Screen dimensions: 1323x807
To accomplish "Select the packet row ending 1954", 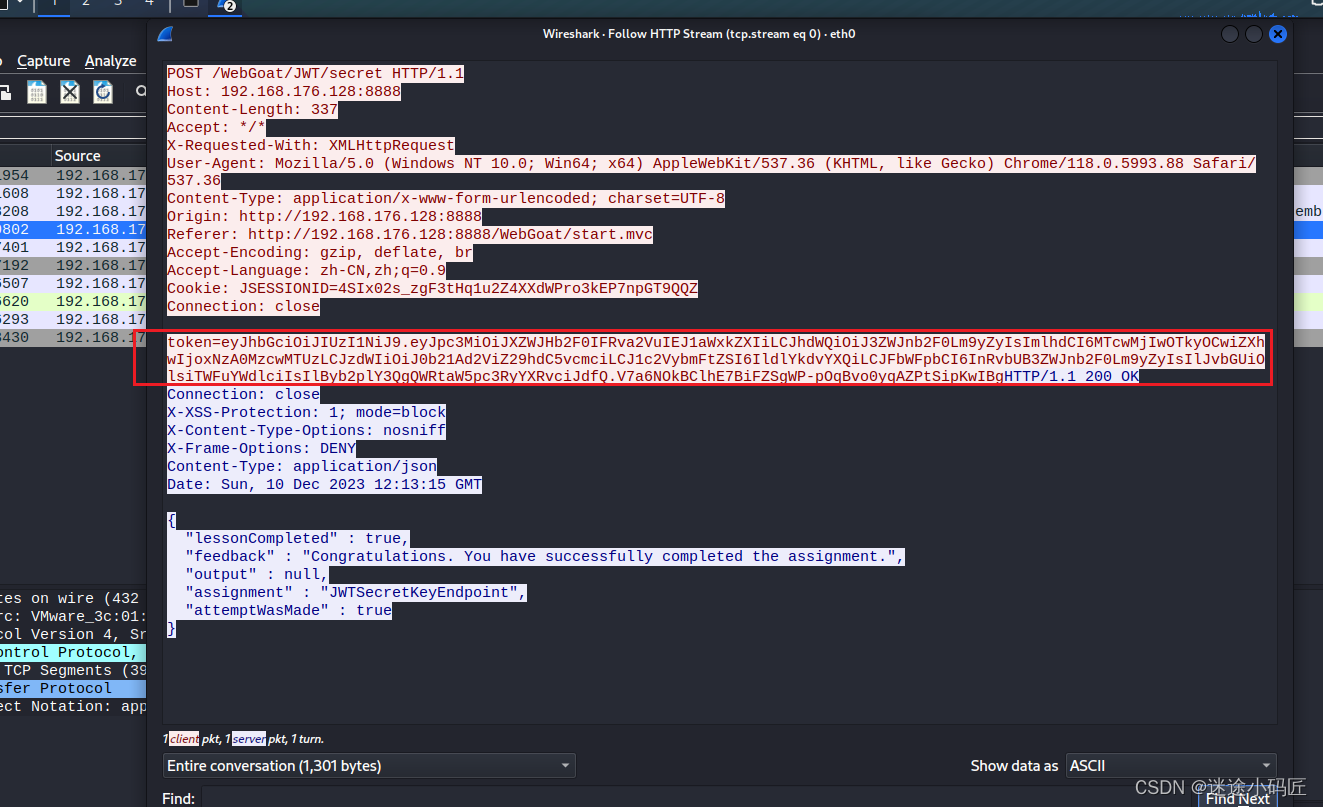I will point(73,175).
